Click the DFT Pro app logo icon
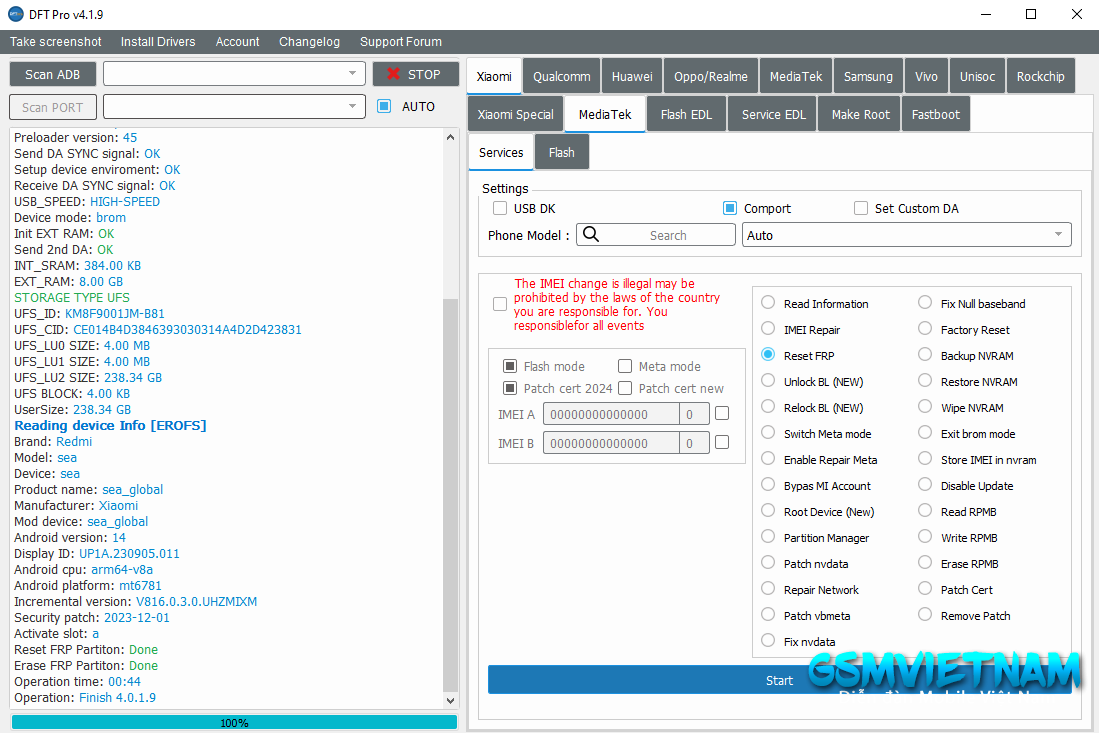 tap(15, 14)
